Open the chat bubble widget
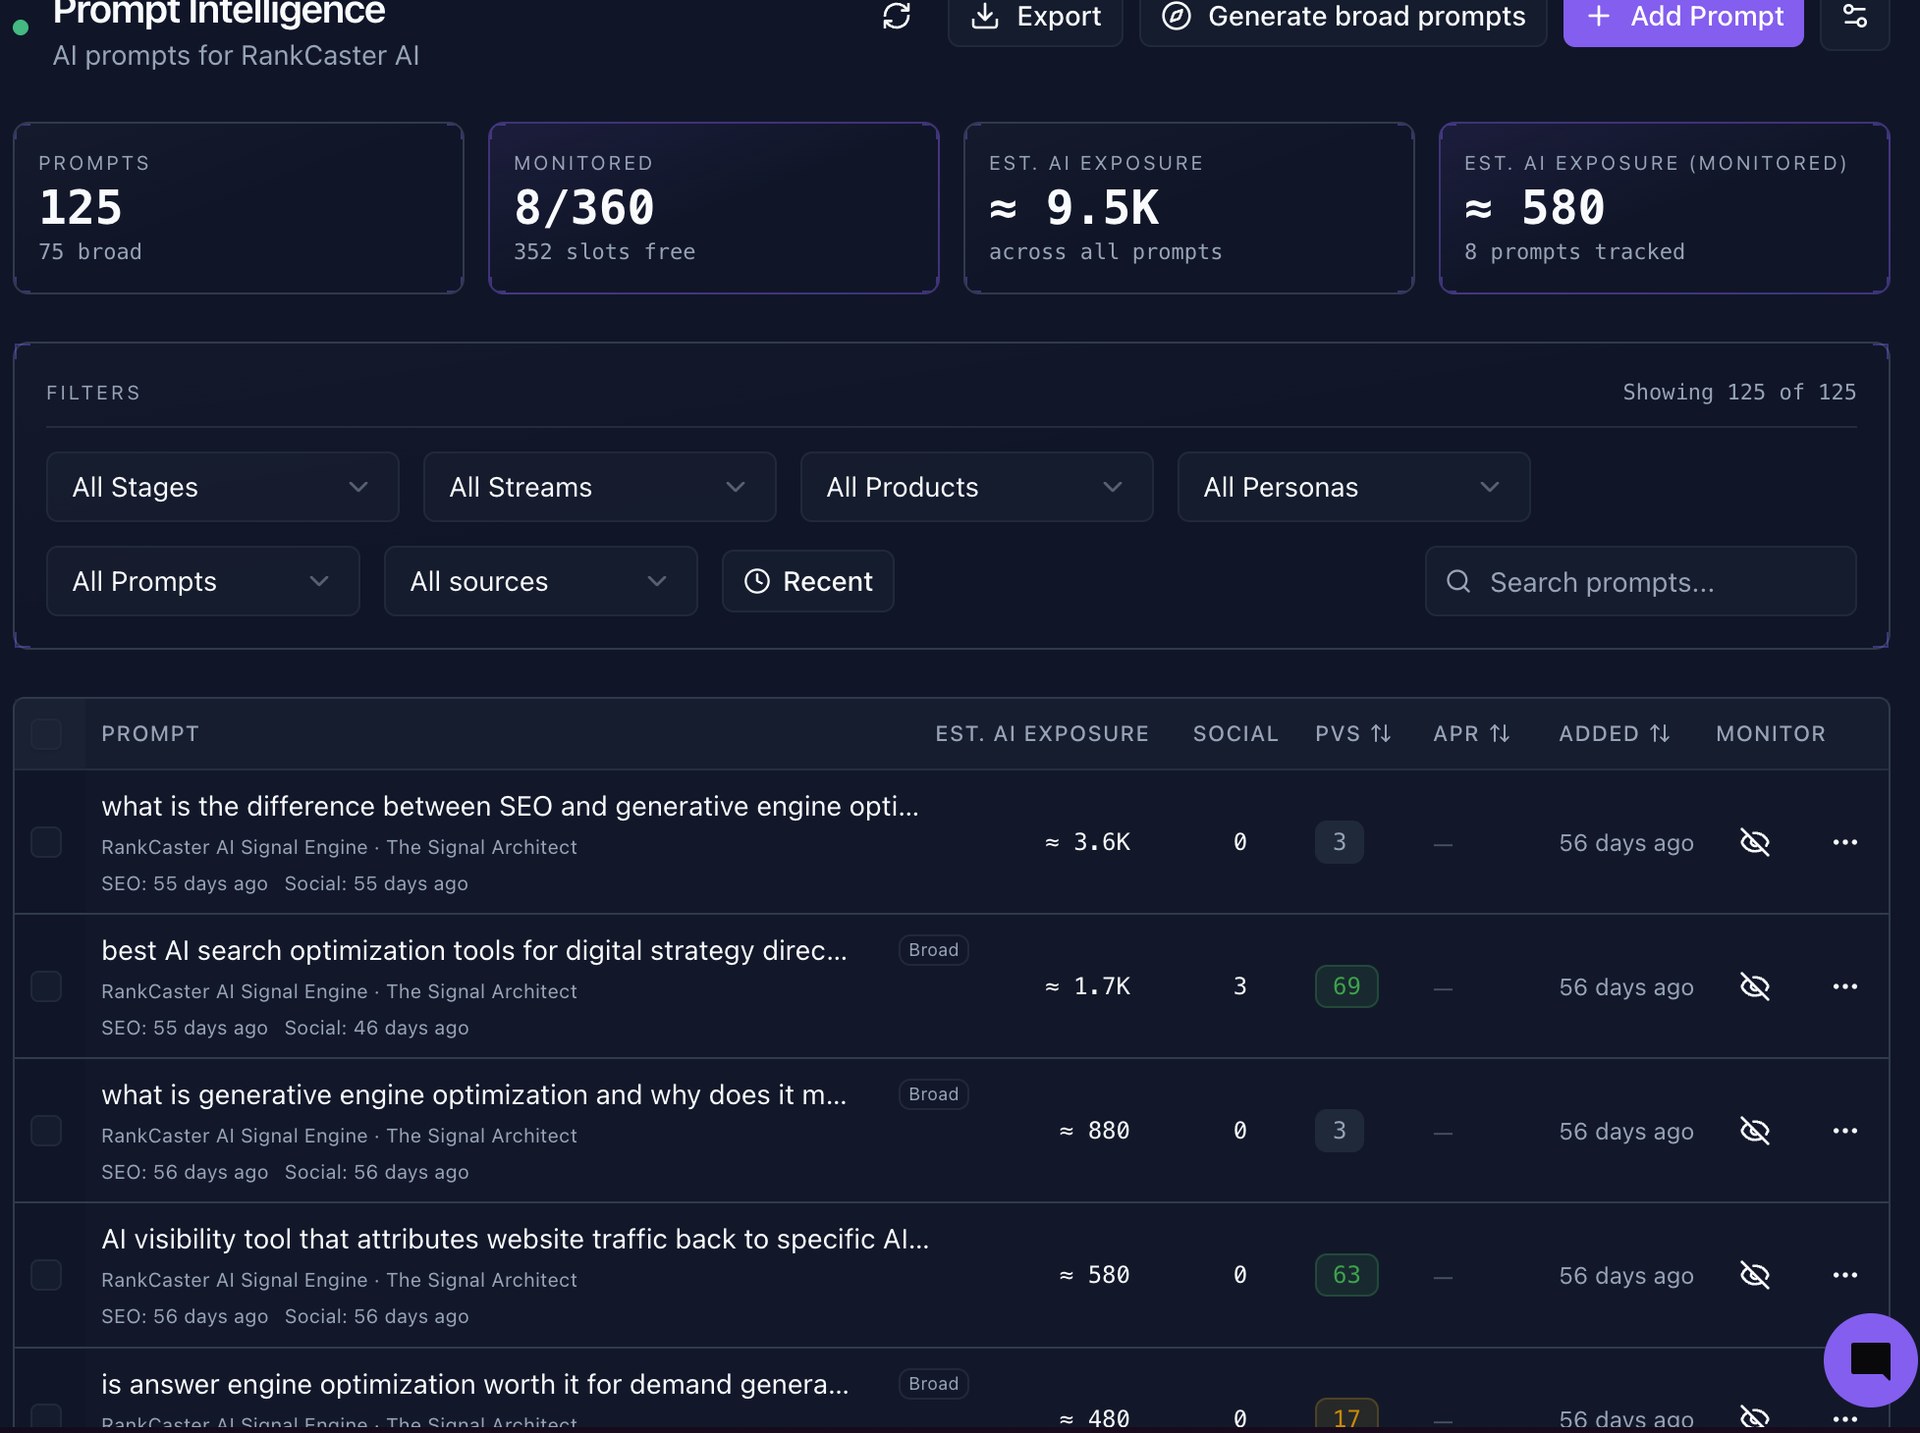Image resolution: width=1920 pixels, height=1433 pixels. [x=1870, y=1360]
